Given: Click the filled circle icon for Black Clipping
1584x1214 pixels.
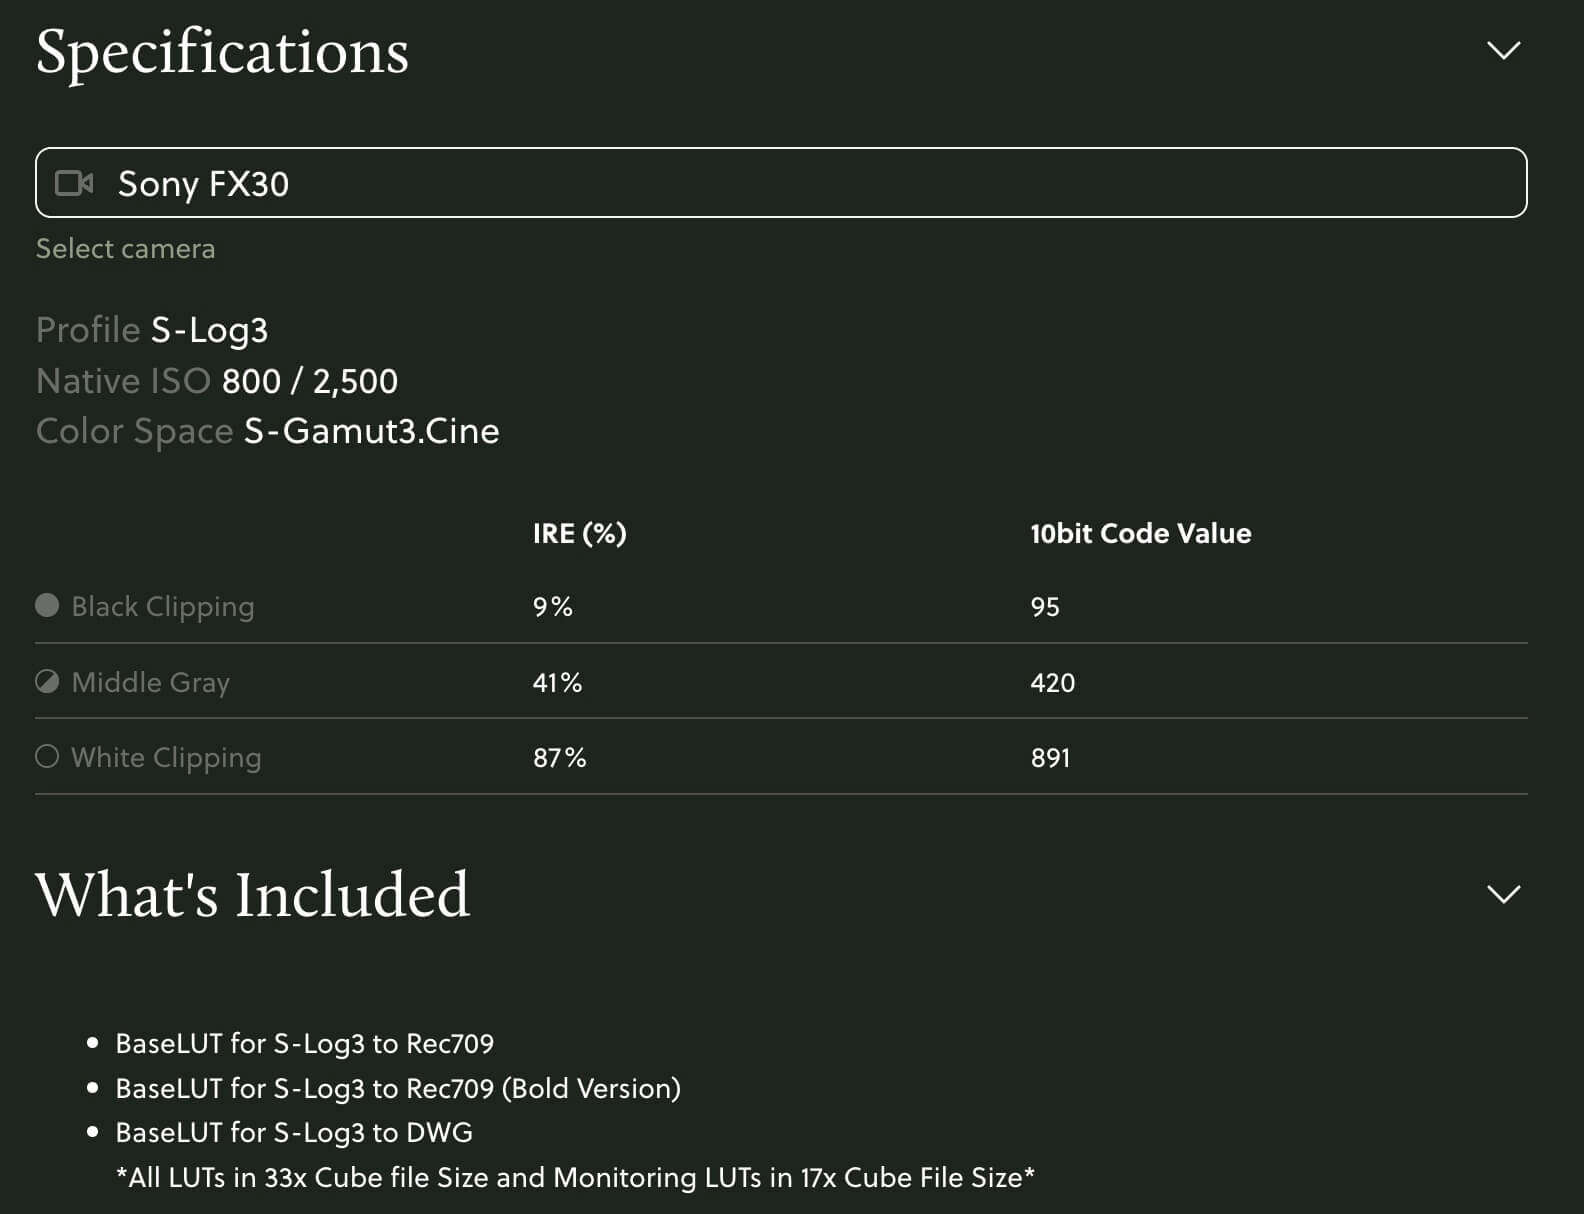Looking at the screenshot, I should tap(47, 605).
